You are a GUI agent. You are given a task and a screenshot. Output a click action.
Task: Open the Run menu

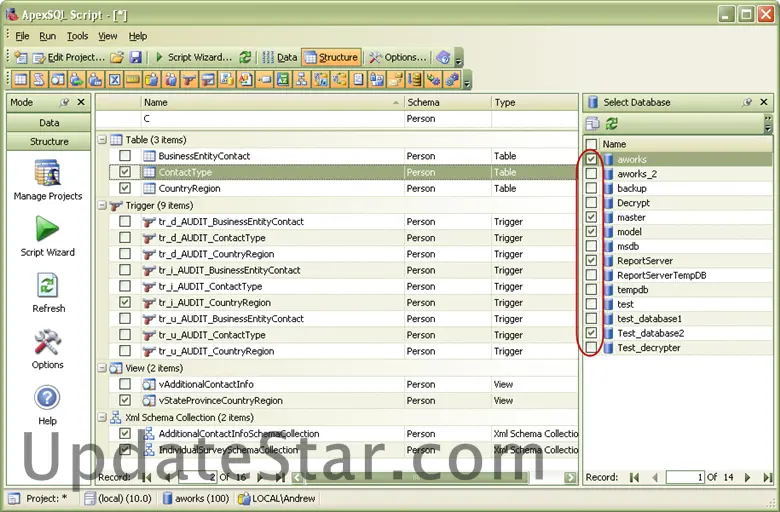pyautogui.click(x=48, y=36)
